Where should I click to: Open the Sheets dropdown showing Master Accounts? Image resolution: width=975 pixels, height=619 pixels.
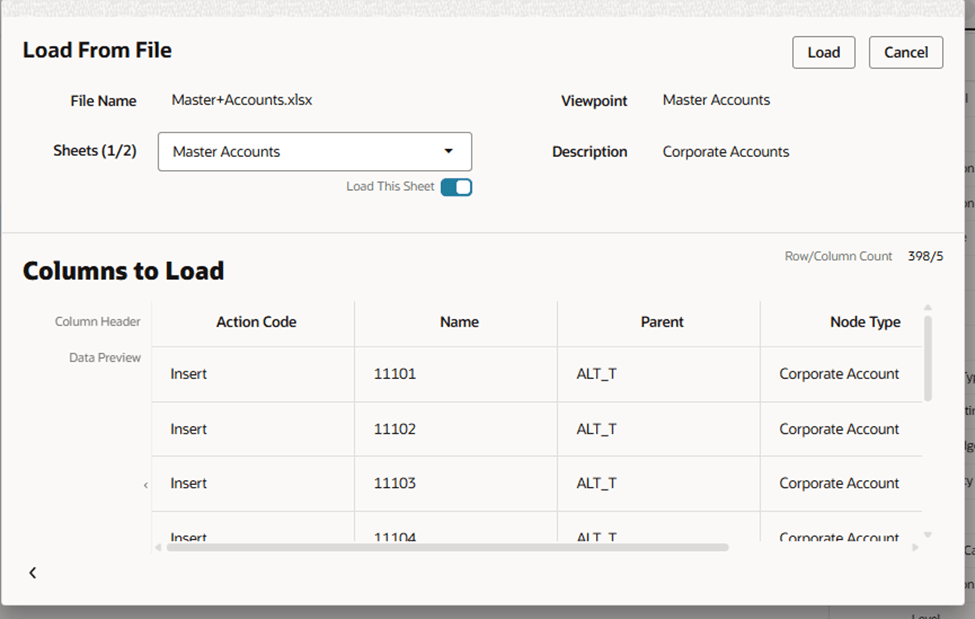click(314, 152)
